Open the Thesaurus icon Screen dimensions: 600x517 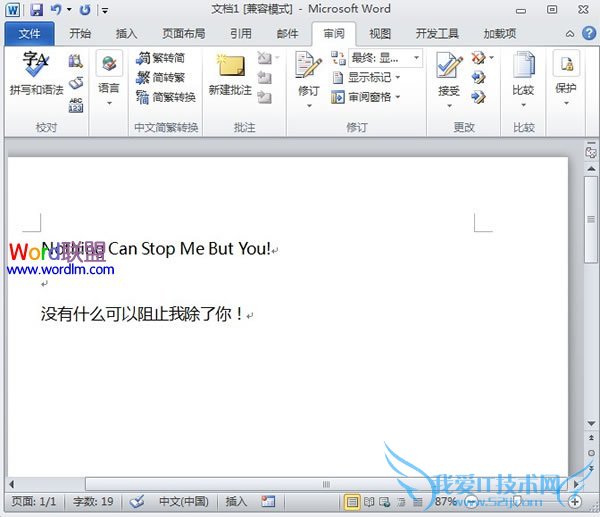click(x=76, y=84)
